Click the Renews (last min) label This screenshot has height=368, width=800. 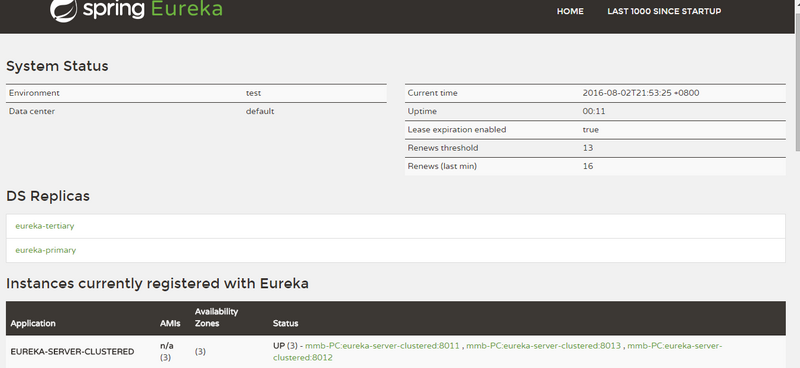[x=442, y=166]
